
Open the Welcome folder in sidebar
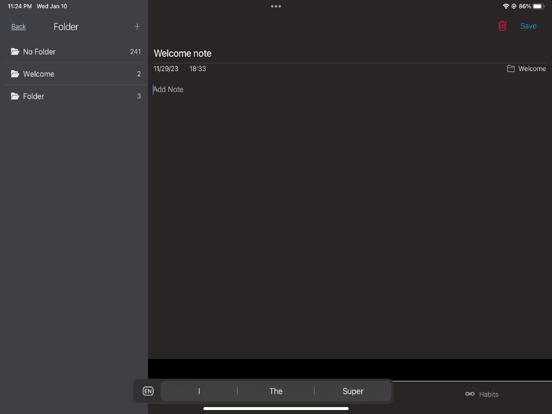click(x=76, y=74)
